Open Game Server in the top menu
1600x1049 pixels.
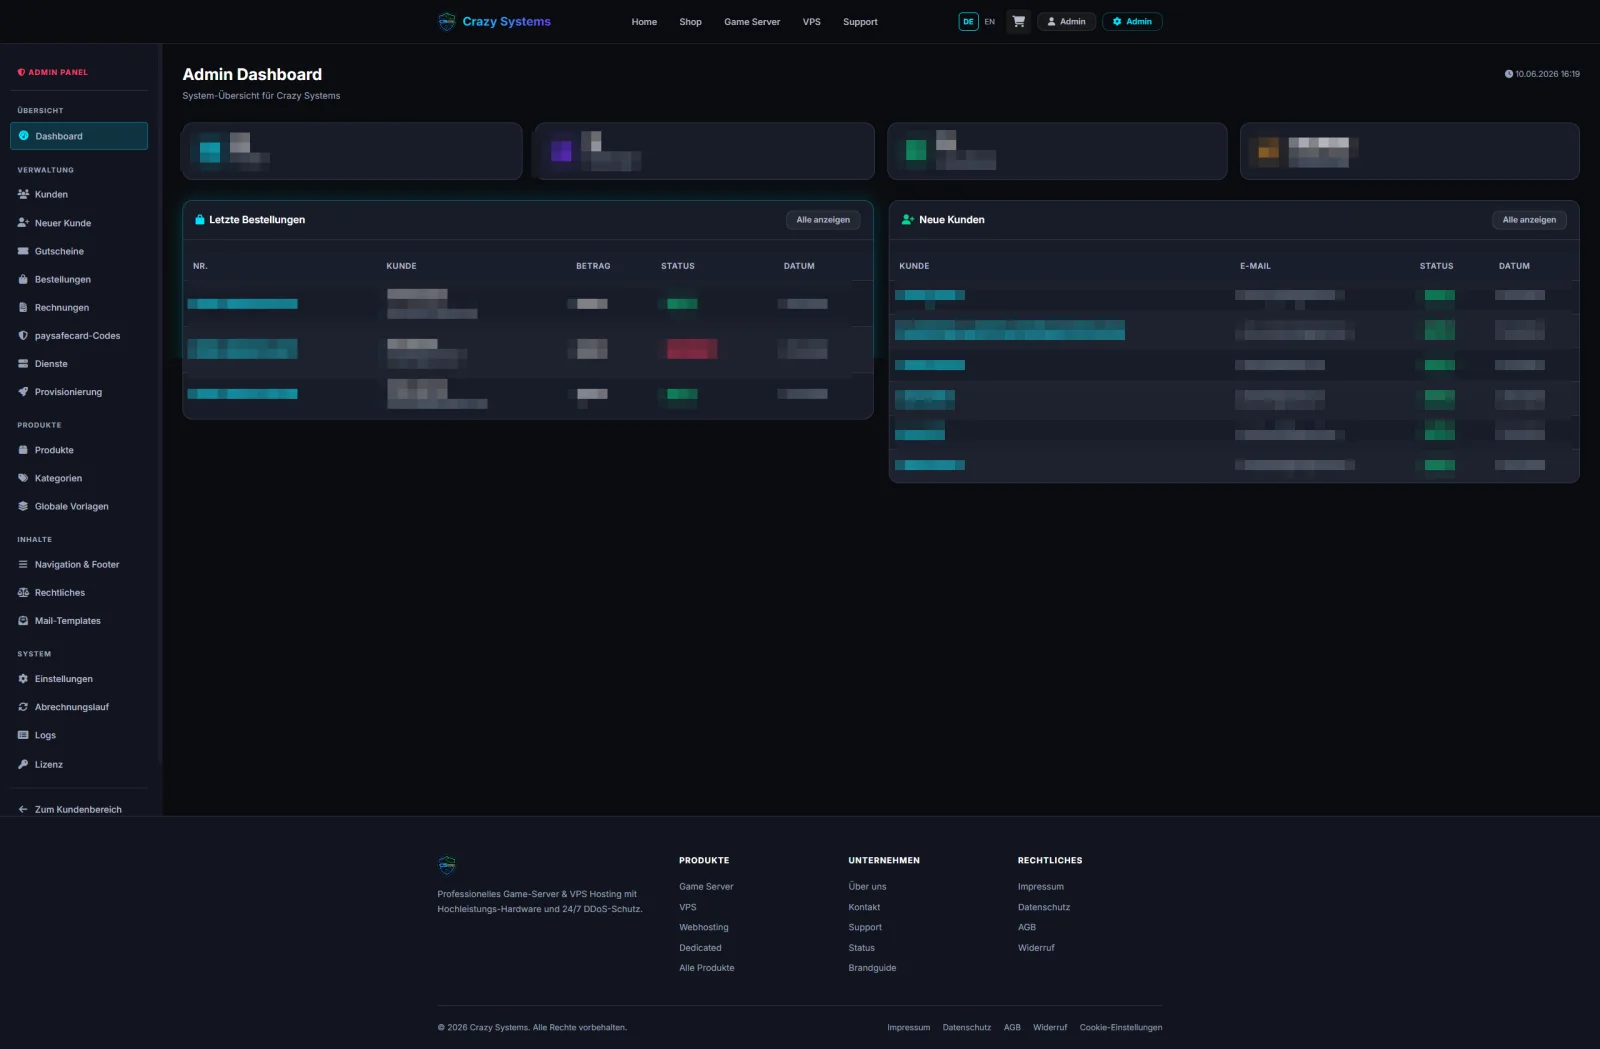[752, 21]
